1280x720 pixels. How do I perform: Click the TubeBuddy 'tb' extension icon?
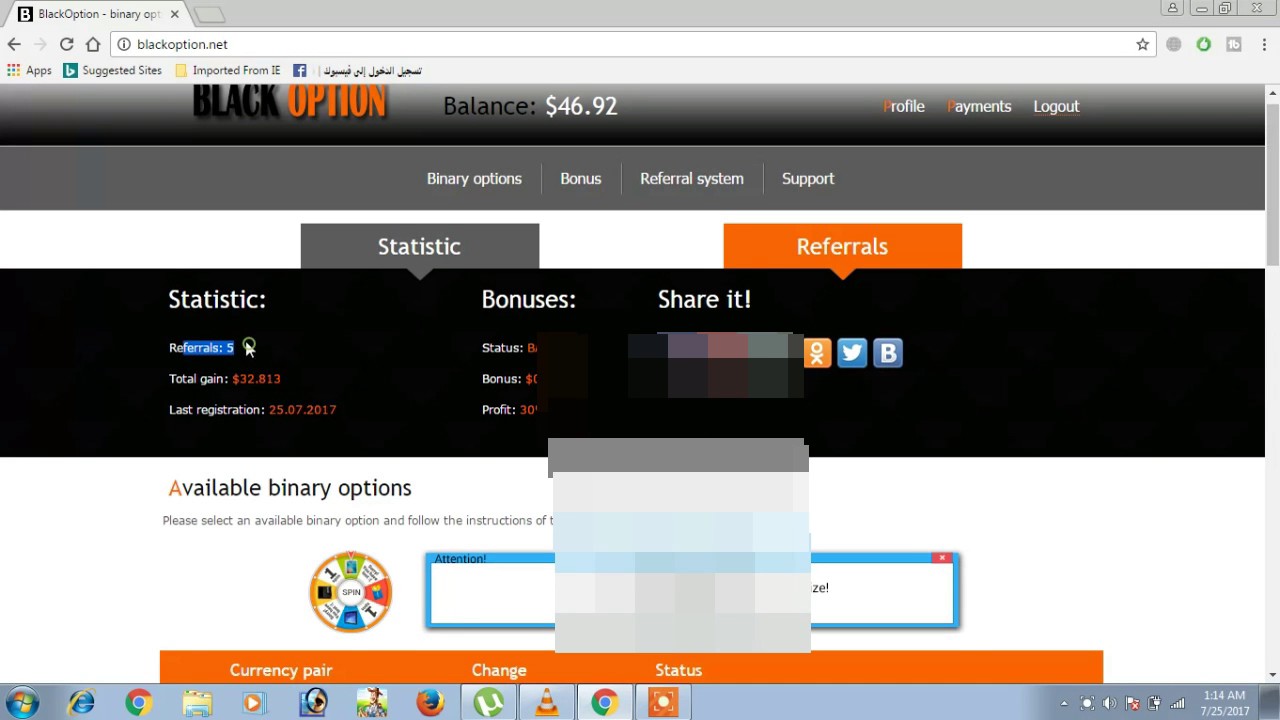pyautogui.click(x=1234, y=44)
